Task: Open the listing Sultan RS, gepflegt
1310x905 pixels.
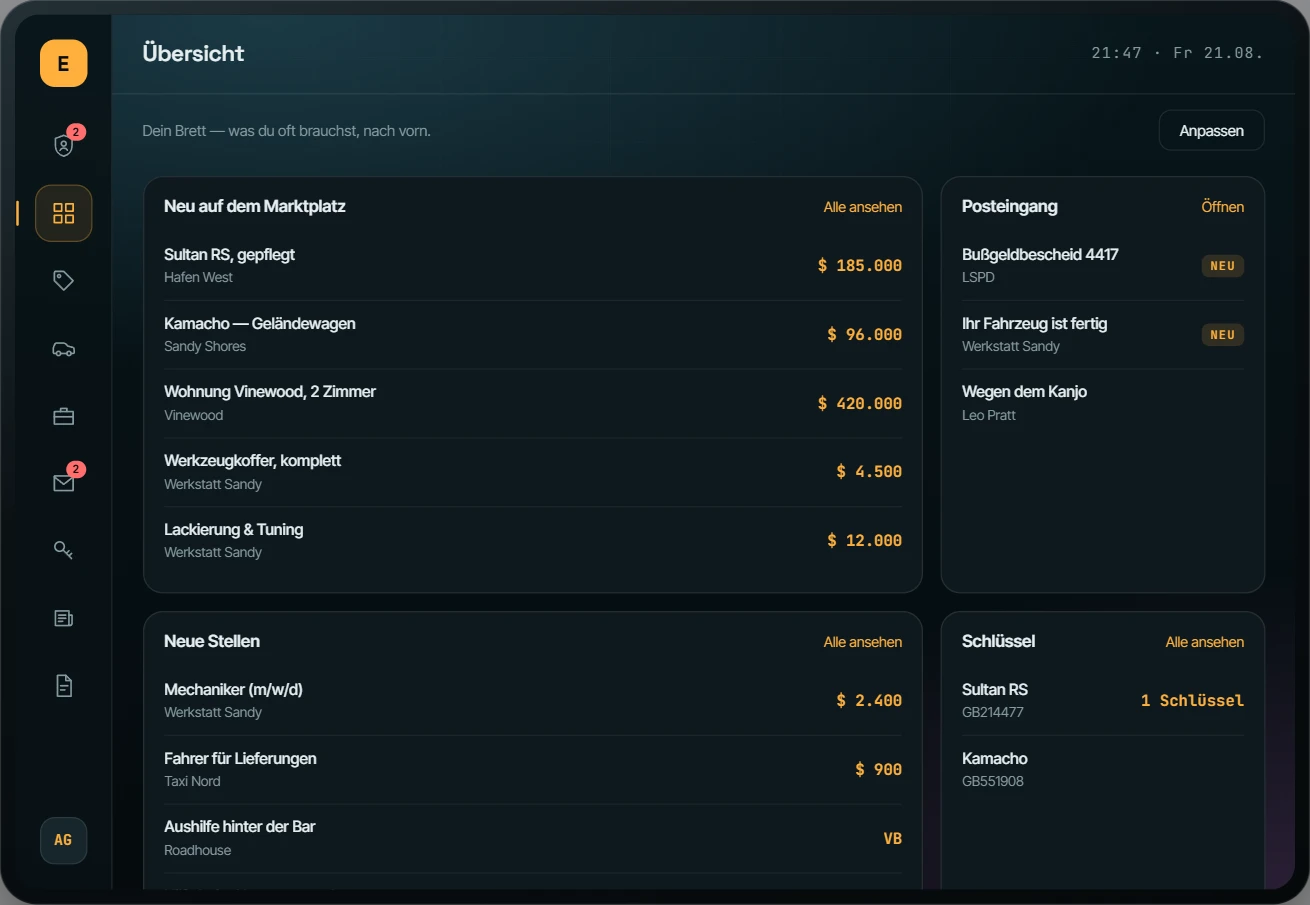Action: (533, 266)
